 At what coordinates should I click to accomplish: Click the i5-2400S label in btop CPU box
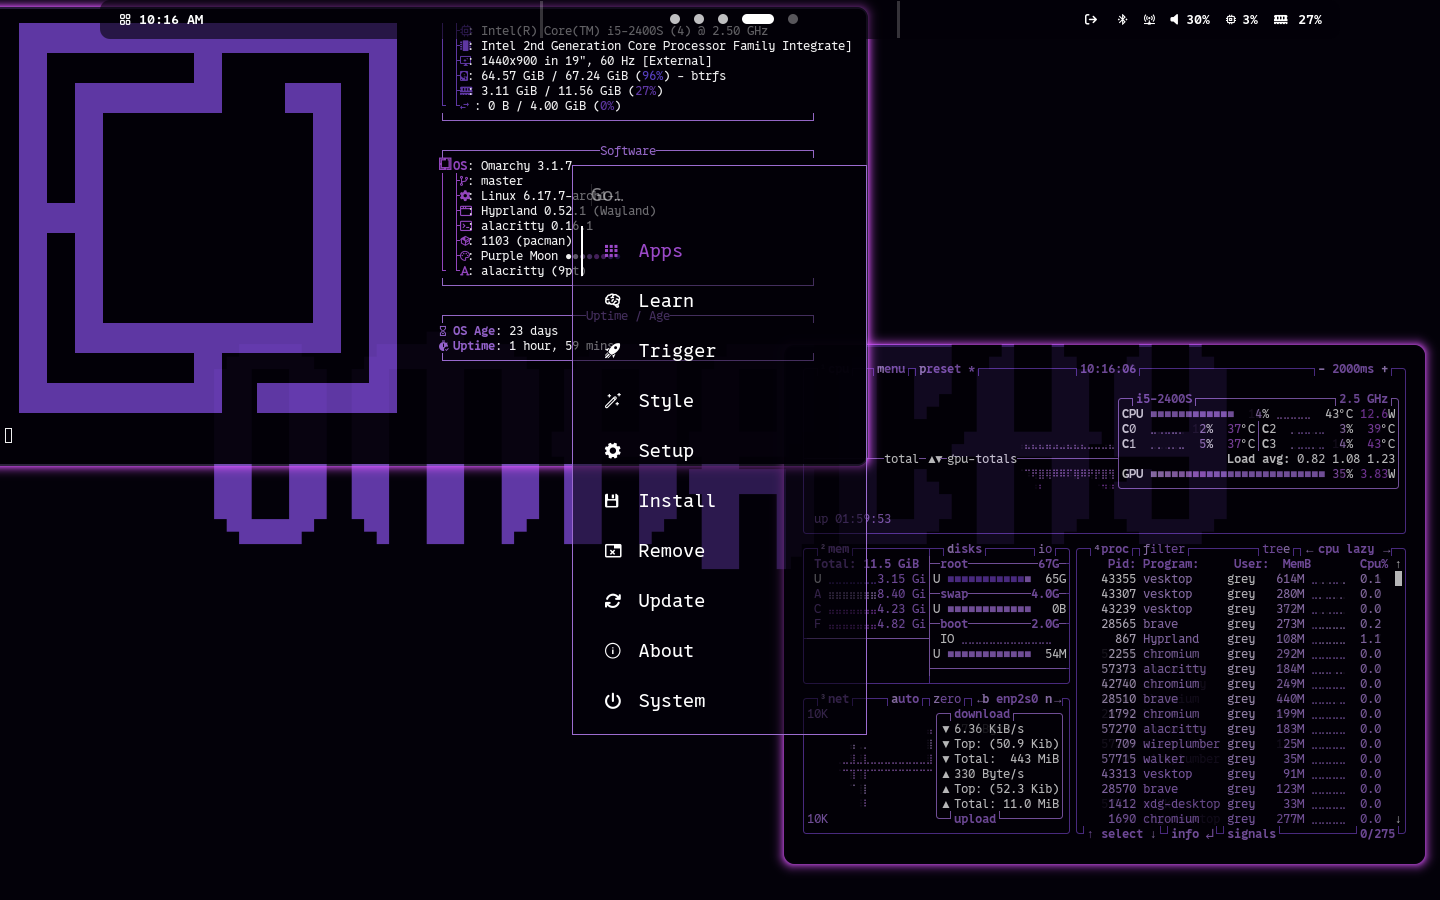1164,399
